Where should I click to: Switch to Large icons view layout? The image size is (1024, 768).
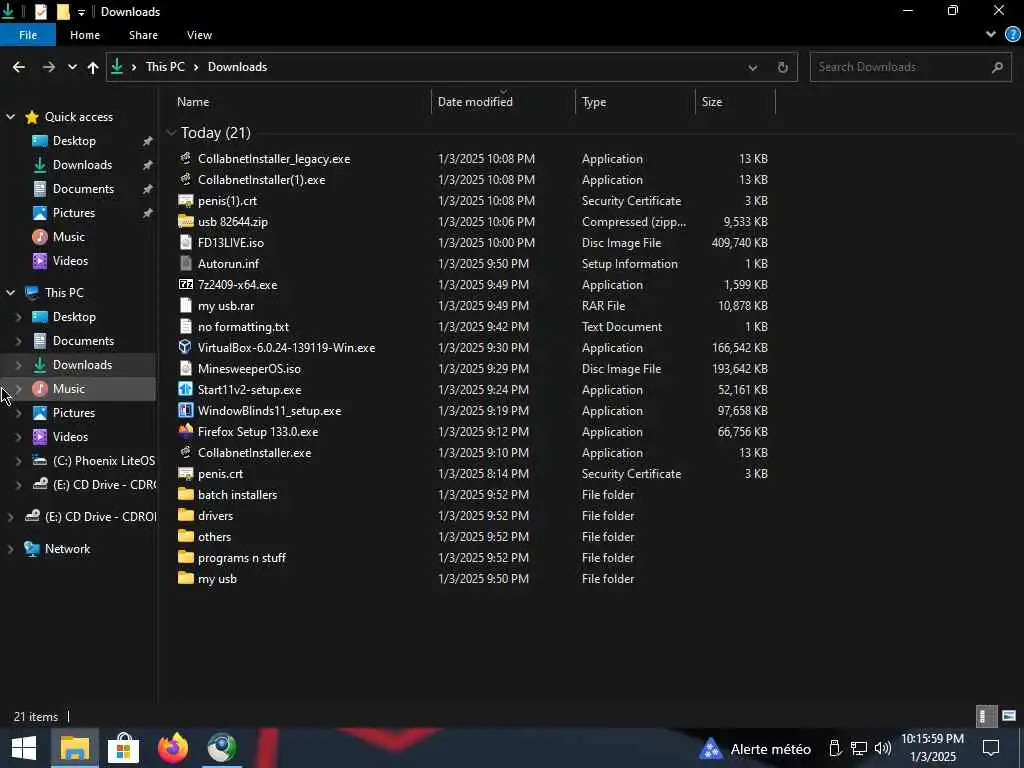pyautogui.click(x=1009, y=716)
